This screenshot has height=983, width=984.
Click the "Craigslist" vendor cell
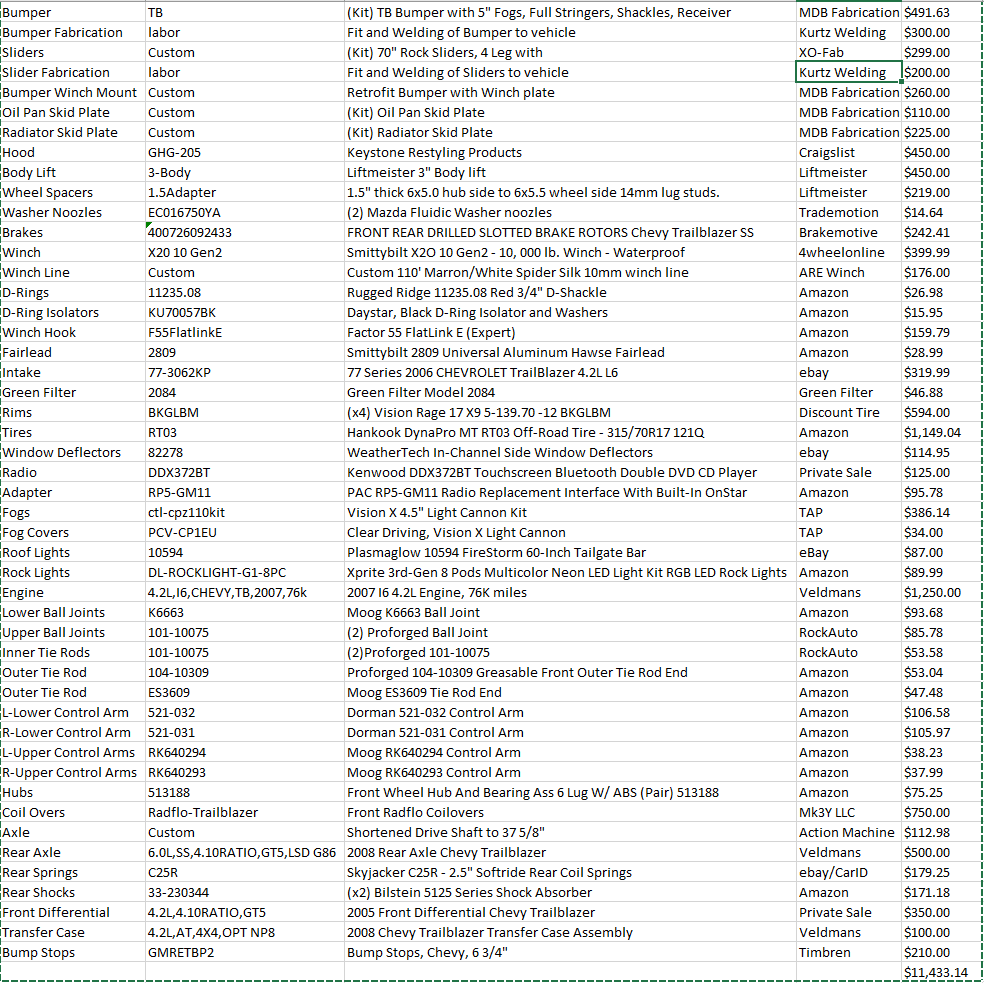848,153
